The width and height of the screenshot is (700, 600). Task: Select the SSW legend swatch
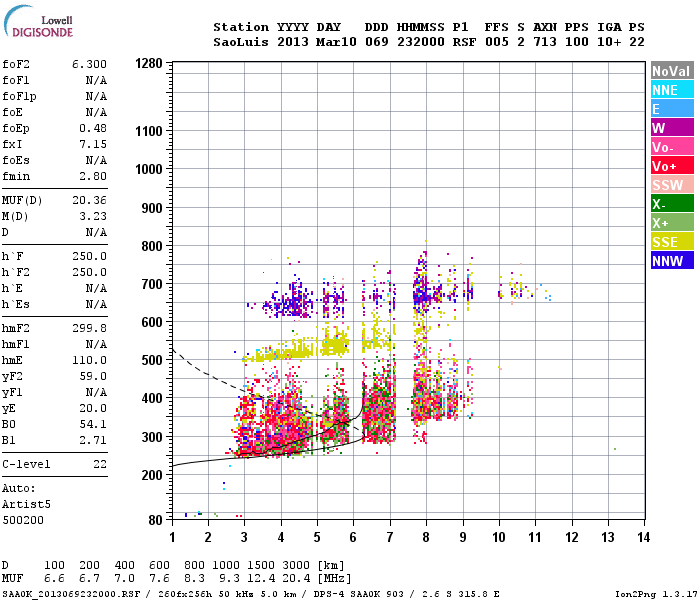pyautogui.click(x=672, y=185)
